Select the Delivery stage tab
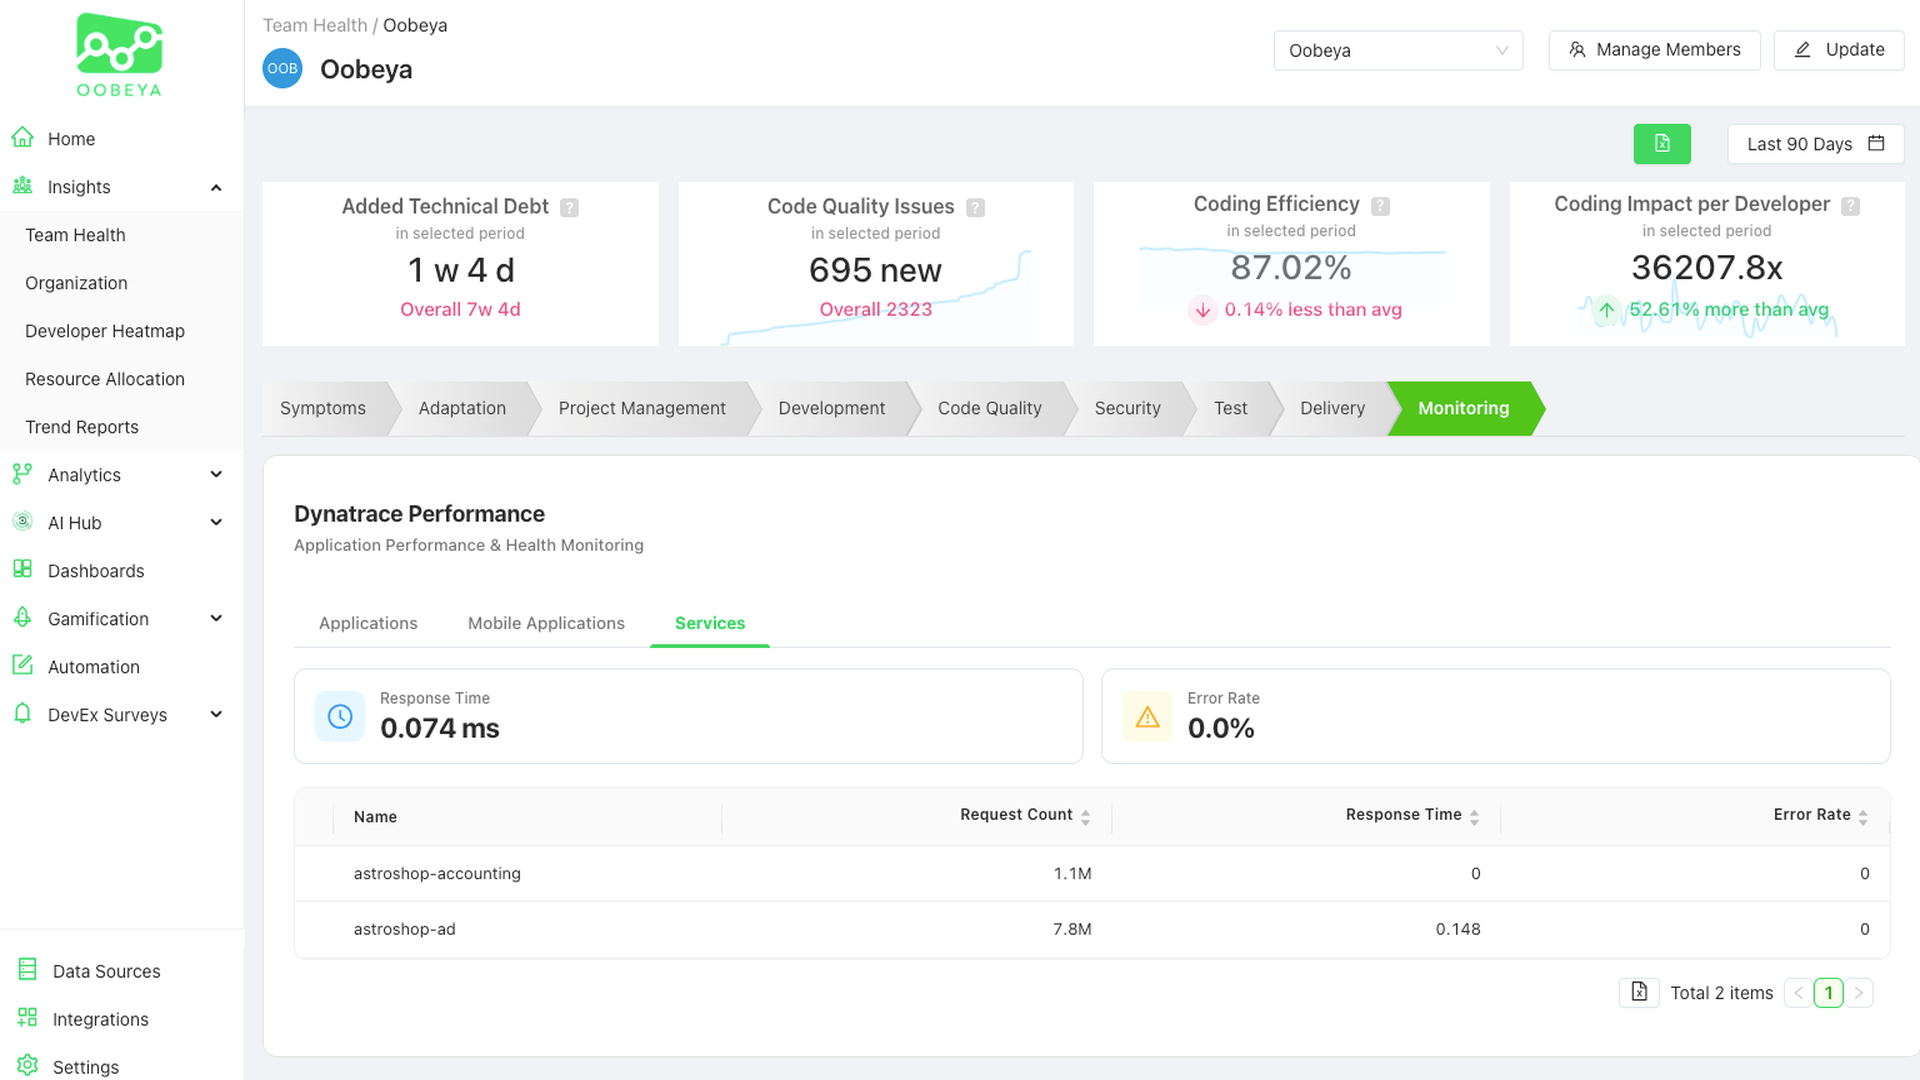Image resolution: width=1920 pixels, height=1080 pixels. pos(1332,408)
